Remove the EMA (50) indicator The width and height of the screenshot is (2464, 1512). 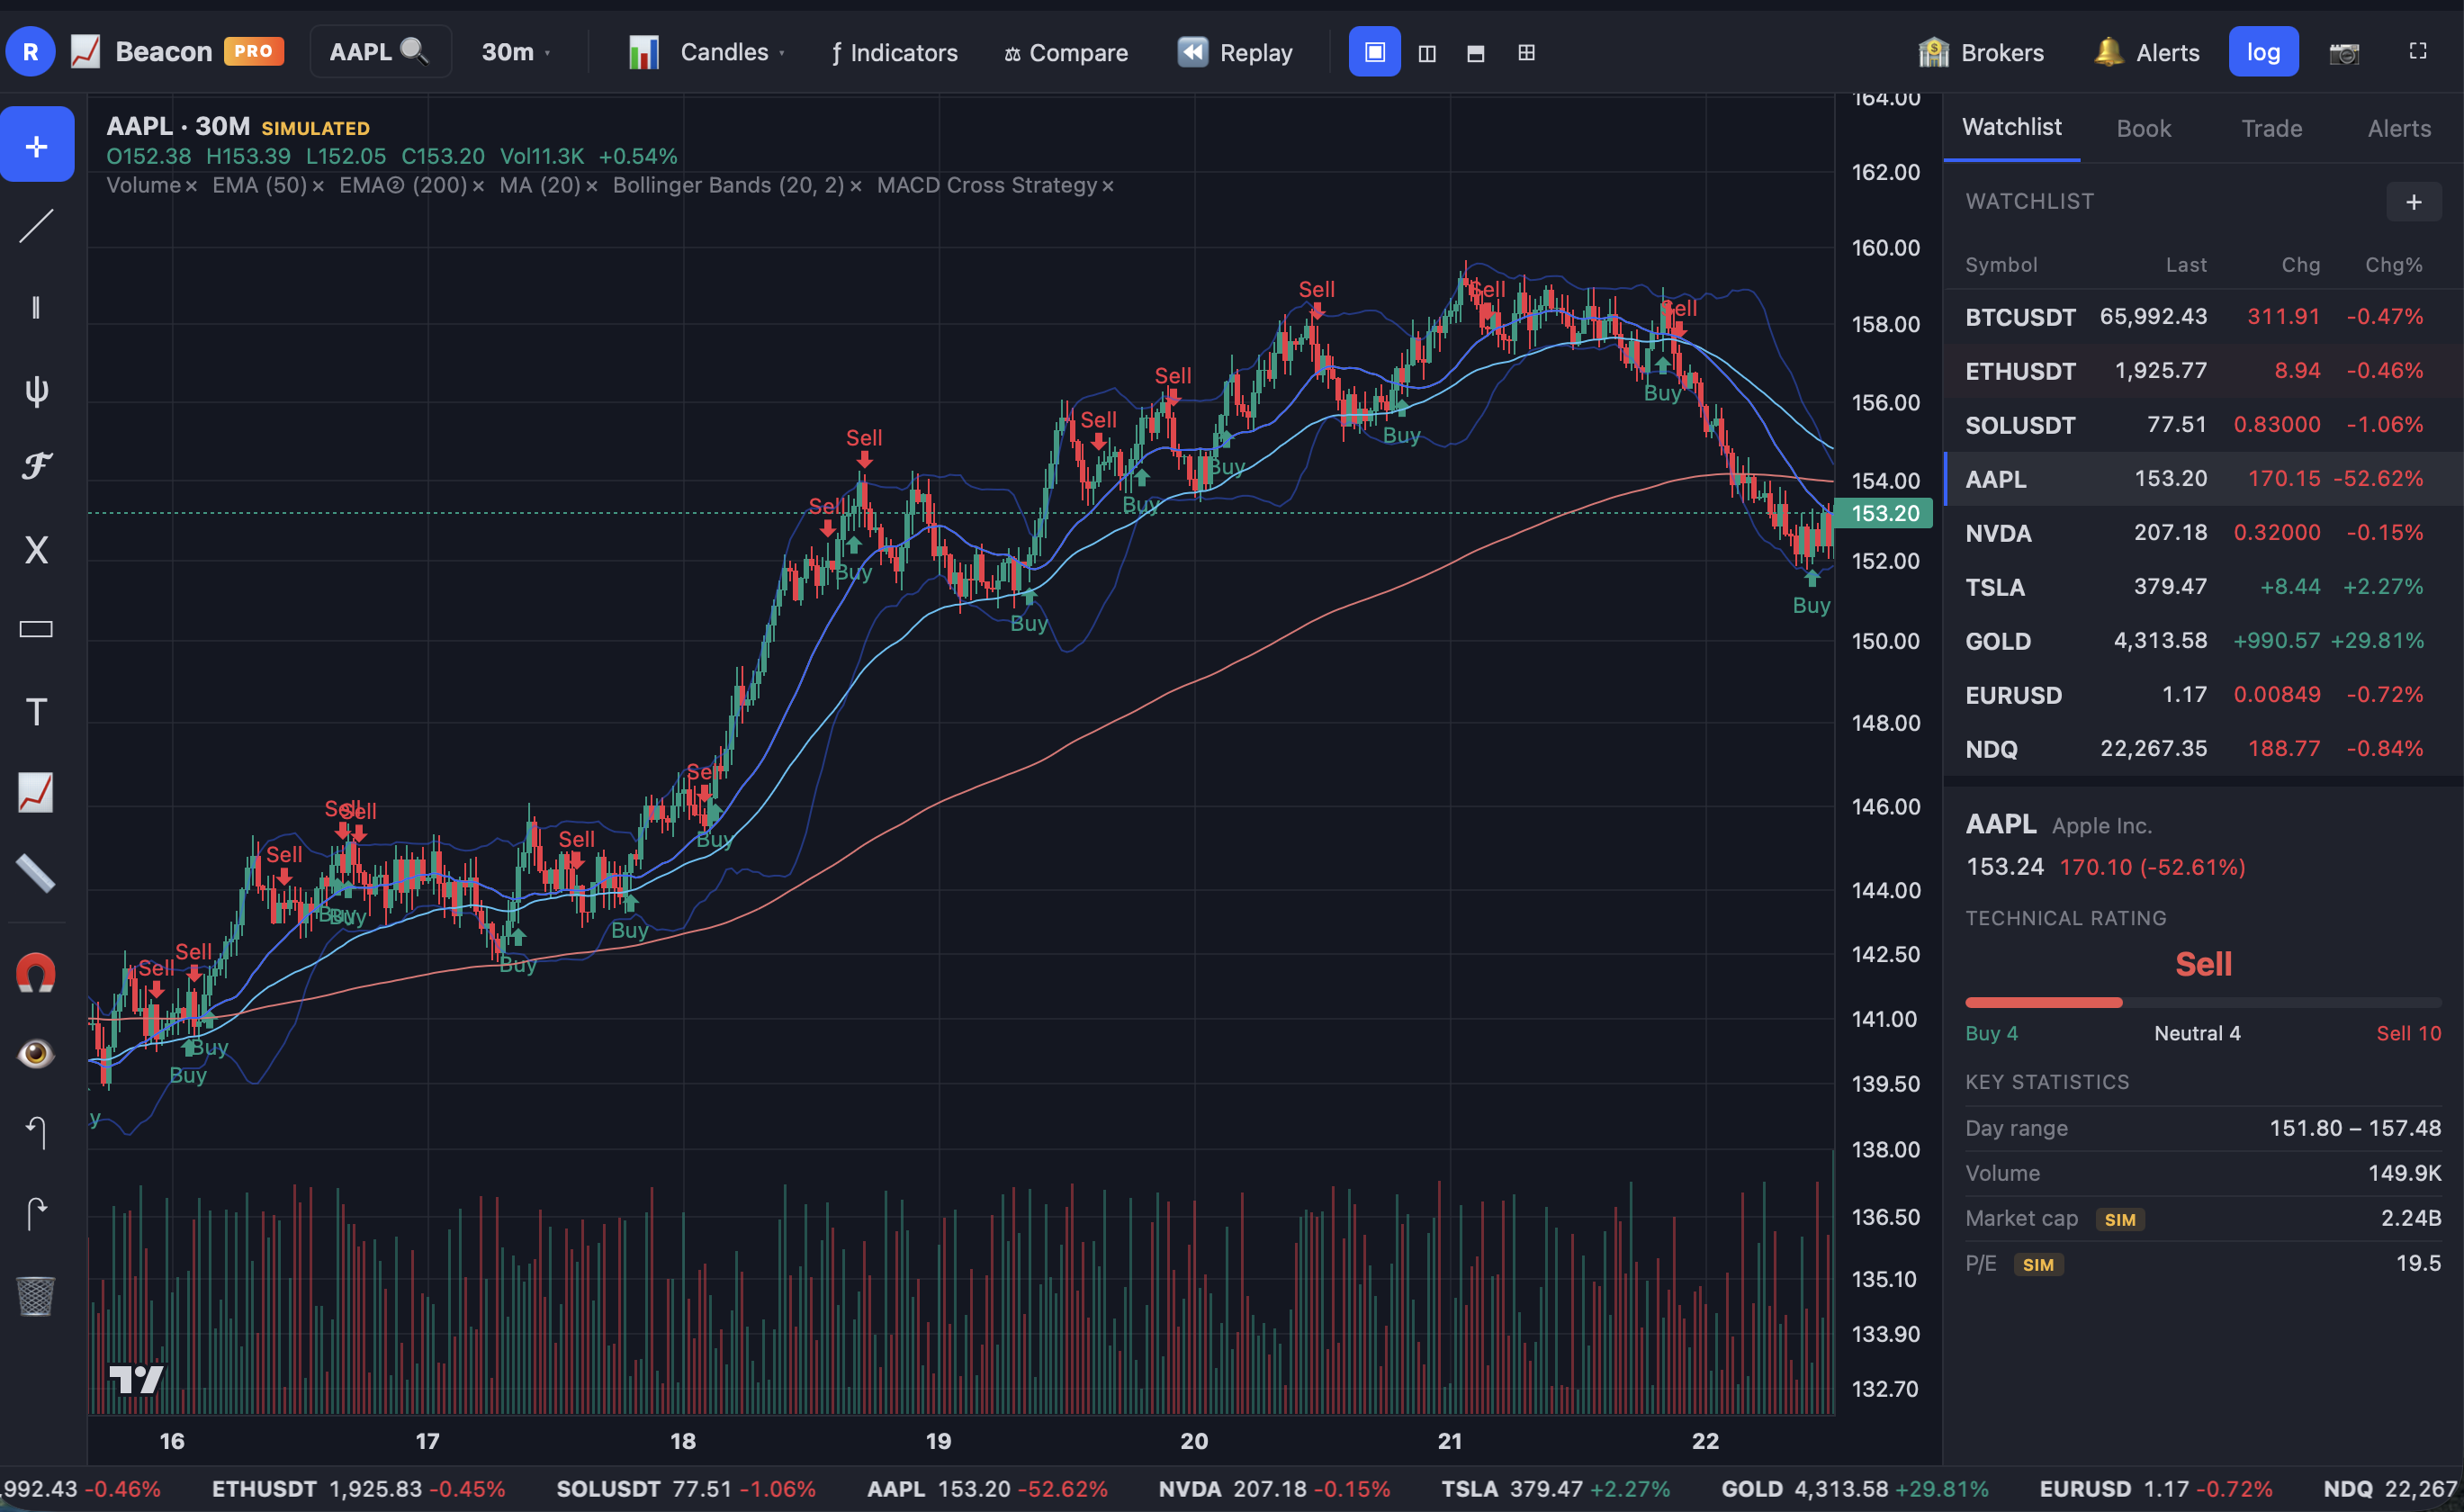pos(318,186)
